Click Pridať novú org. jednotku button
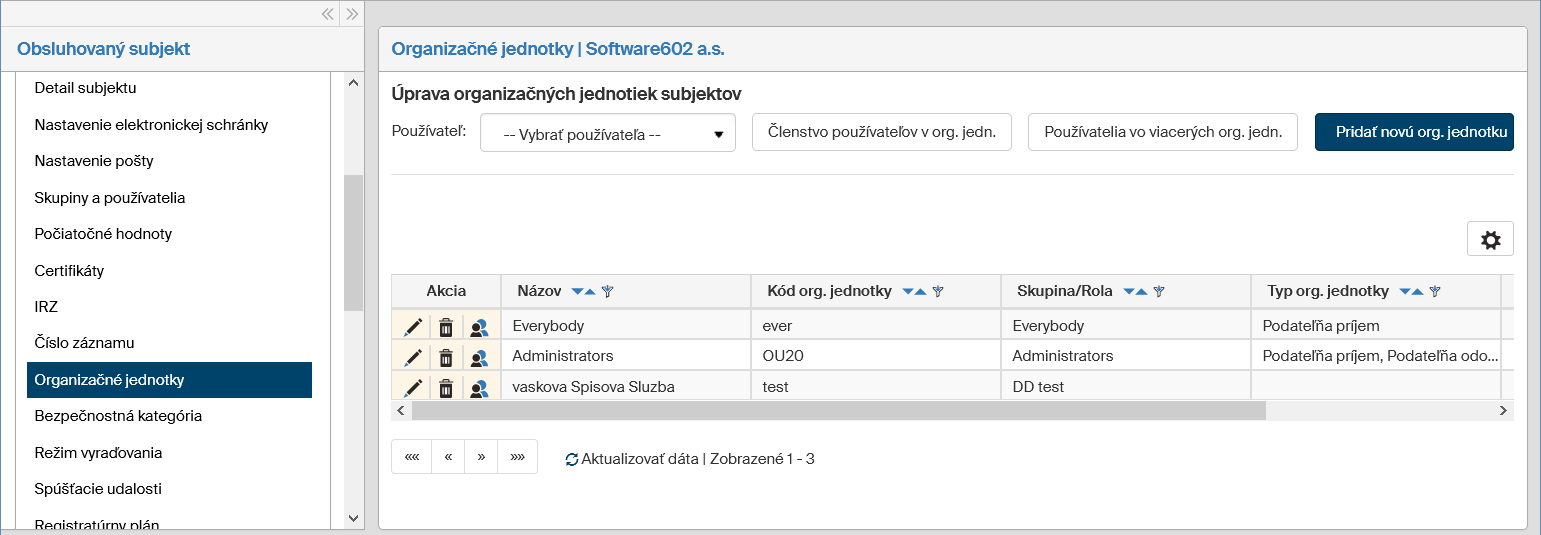 1413,132
